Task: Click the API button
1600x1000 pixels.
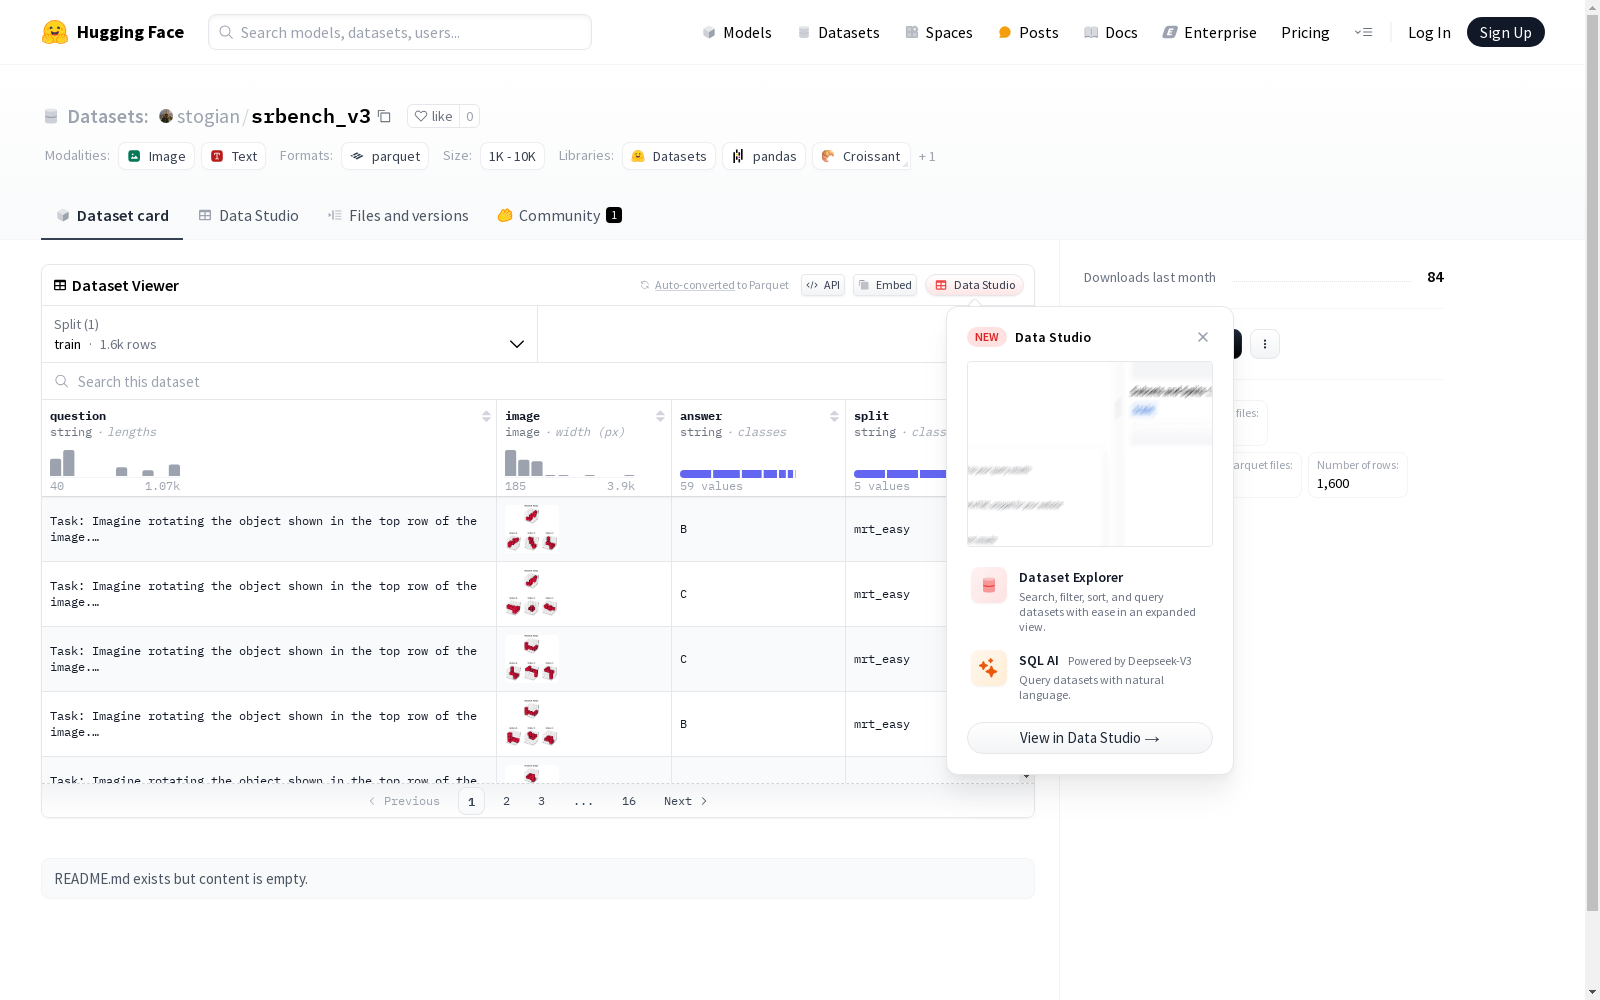Action: click(x=823, y=285)
